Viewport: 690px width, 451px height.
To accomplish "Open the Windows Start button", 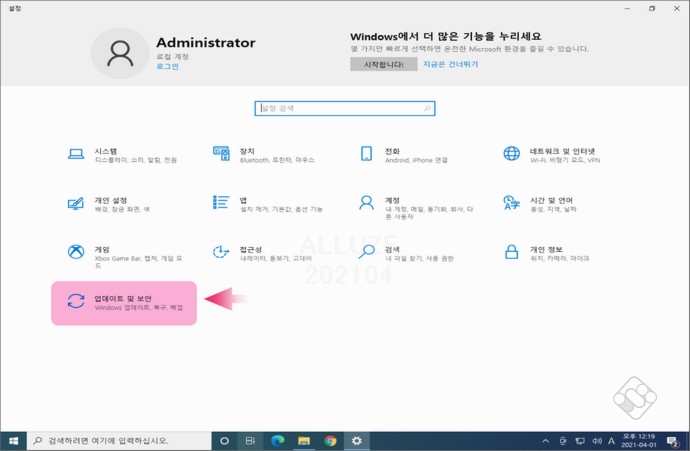I will [13, 440].
